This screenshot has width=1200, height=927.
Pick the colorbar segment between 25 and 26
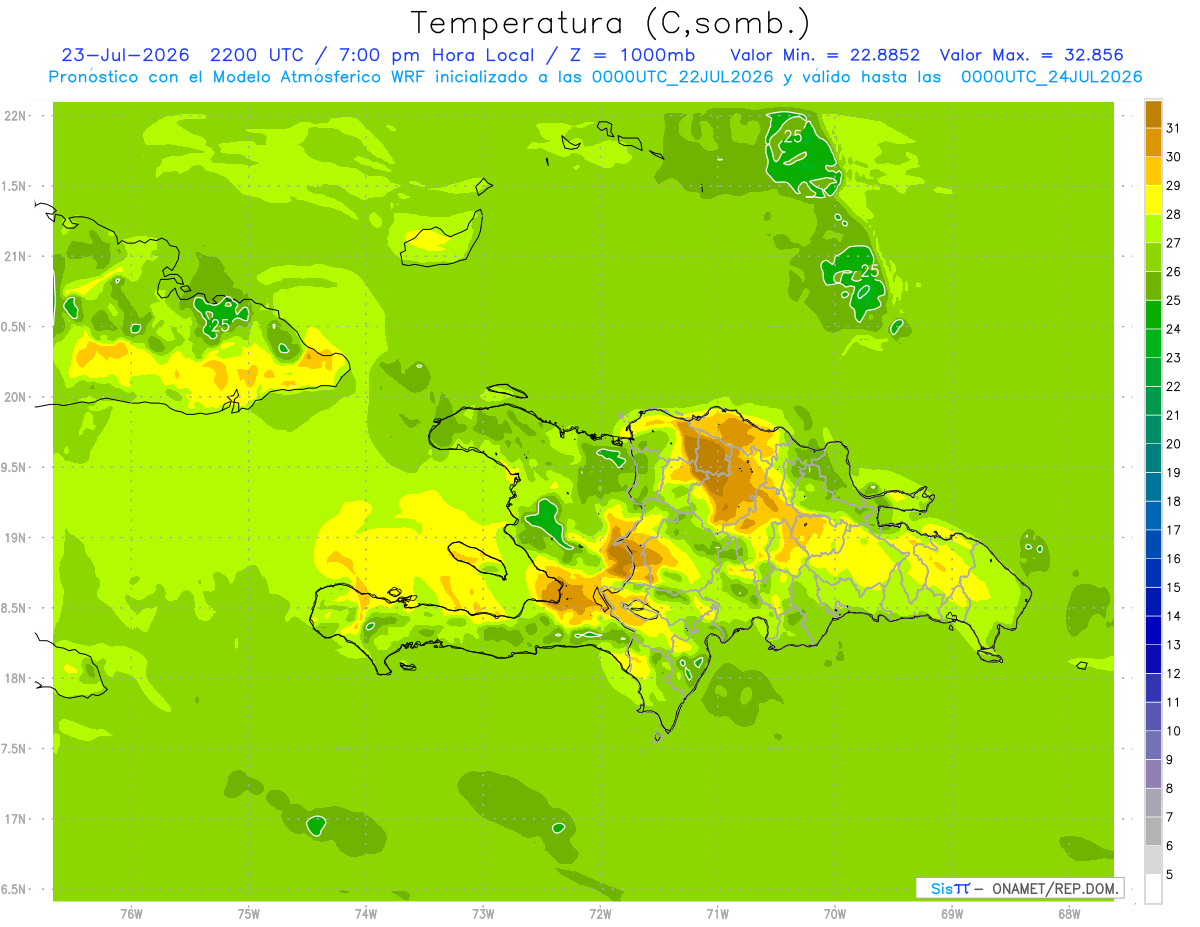(x=1153, y=286)
